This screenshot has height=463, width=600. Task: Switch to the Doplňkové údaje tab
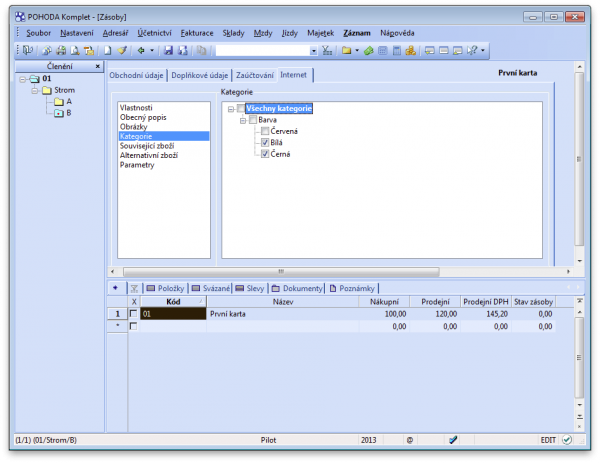pyautogui.click(x=200, y=75)
